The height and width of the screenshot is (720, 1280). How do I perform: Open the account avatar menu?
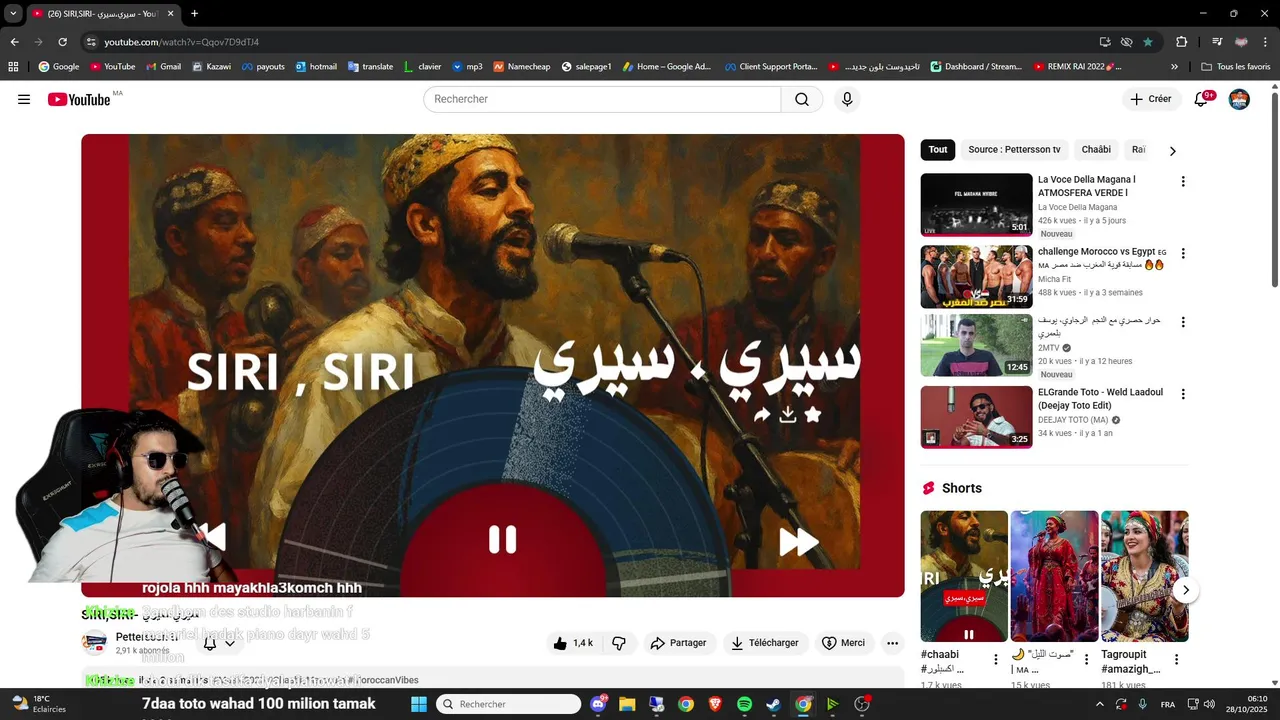[x=1239, y=99]
